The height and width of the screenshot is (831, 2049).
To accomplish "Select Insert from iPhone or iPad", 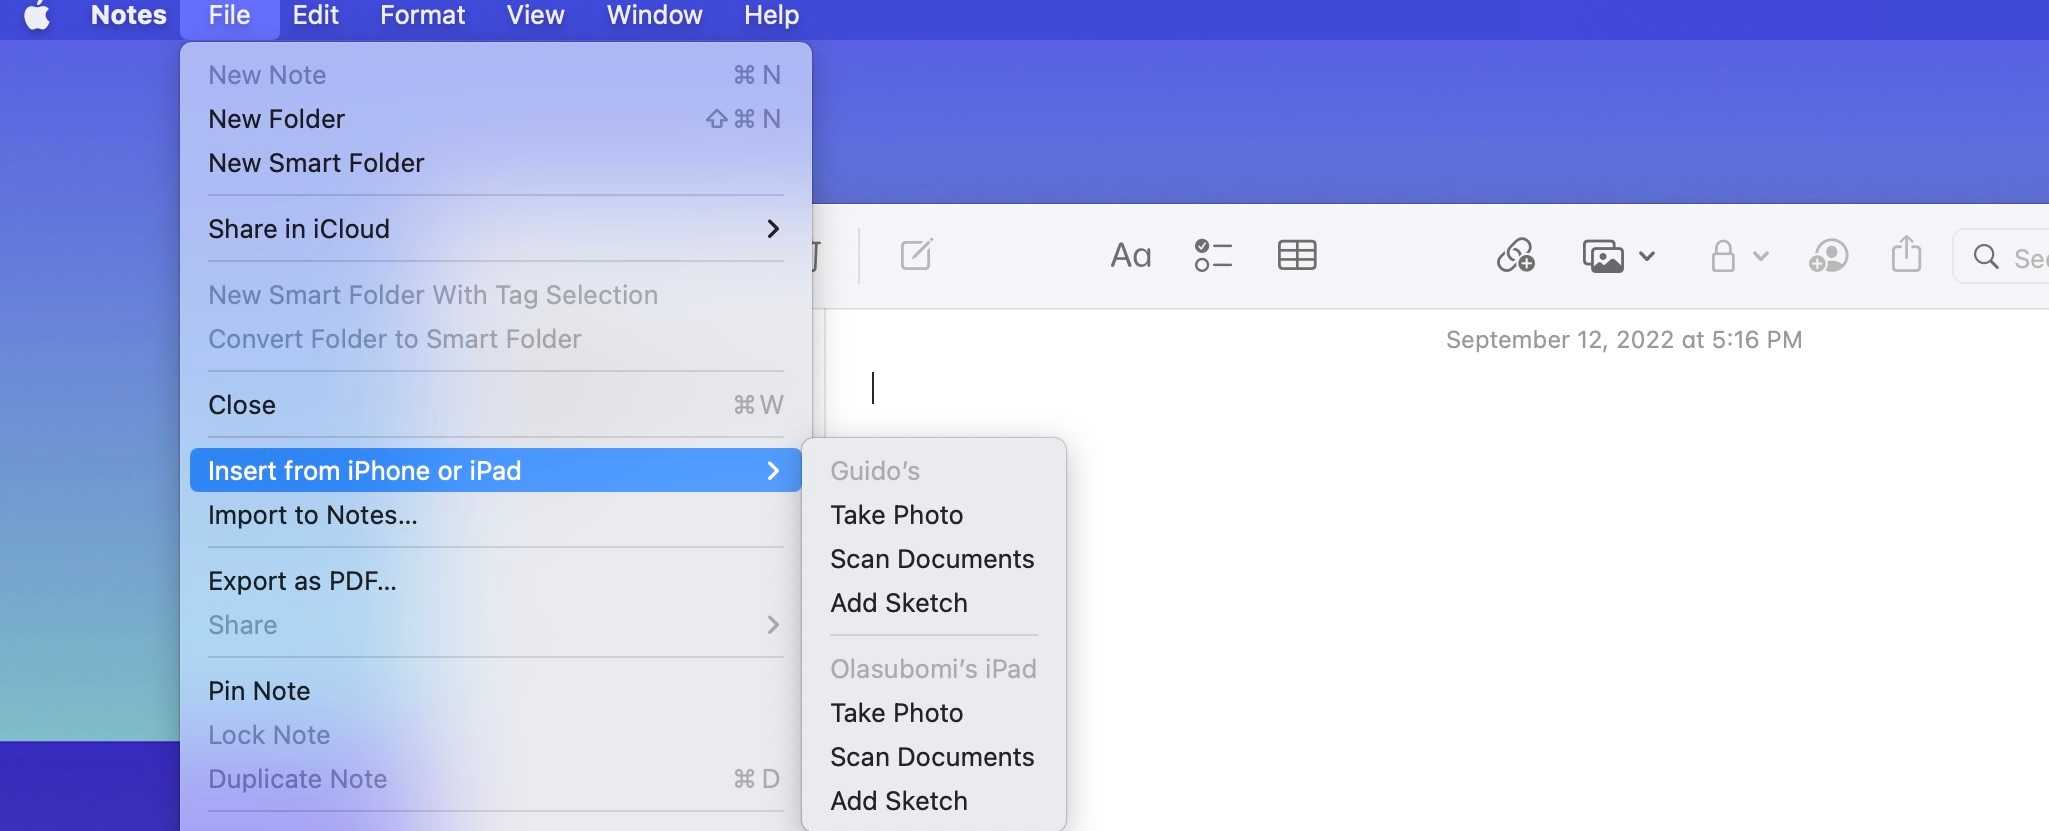I will (x=495, y=471).
